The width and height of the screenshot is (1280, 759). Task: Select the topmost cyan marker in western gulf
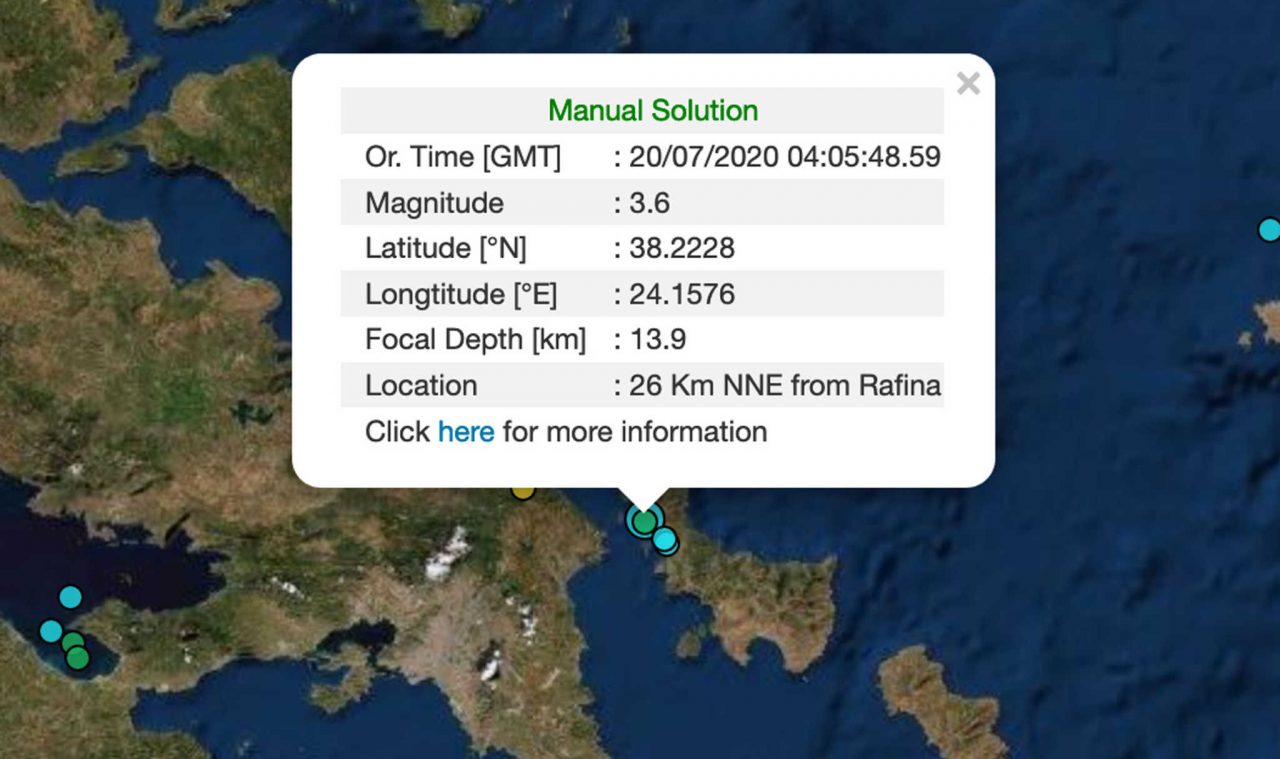(x=70, y=597)
